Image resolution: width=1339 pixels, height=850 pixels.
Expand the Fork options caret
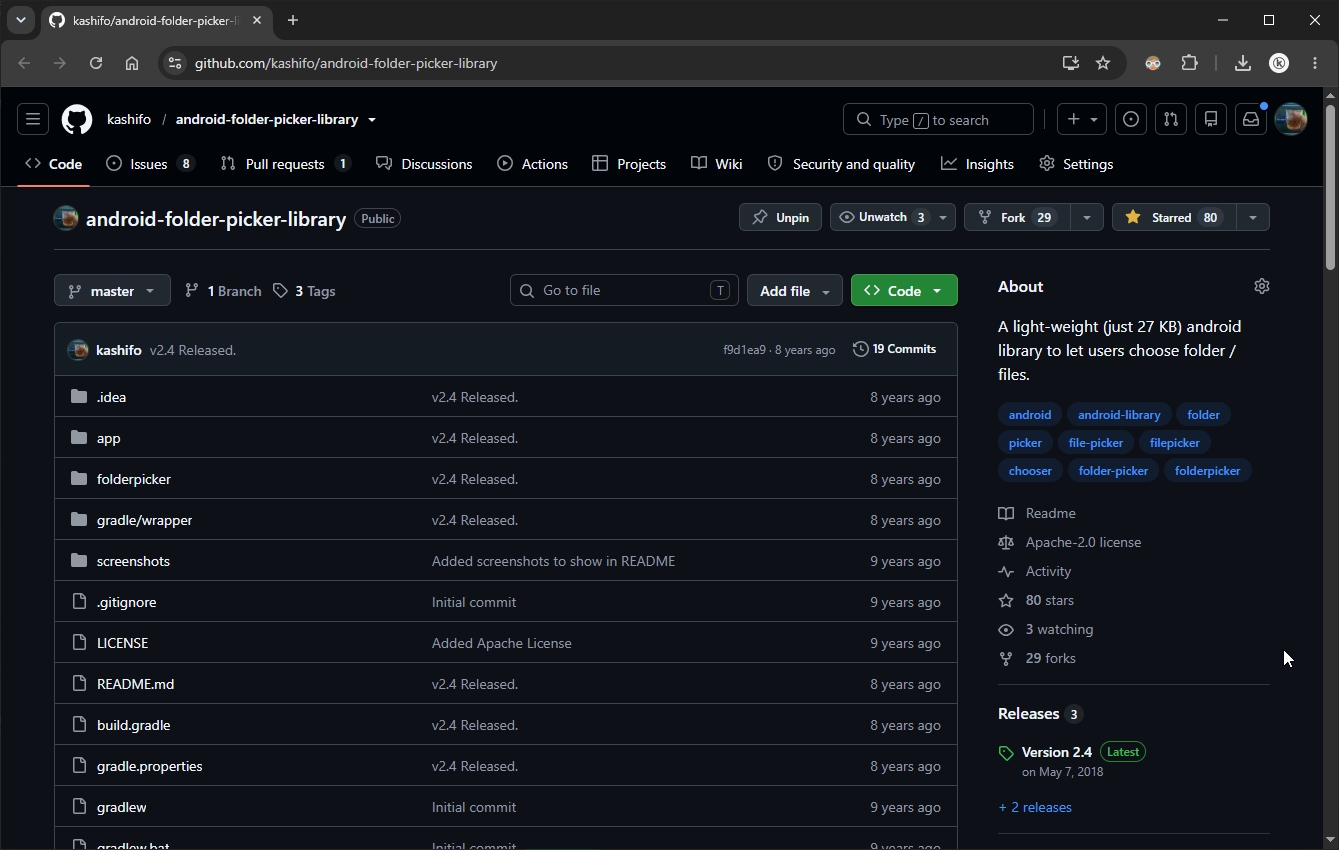(1087, 217)
